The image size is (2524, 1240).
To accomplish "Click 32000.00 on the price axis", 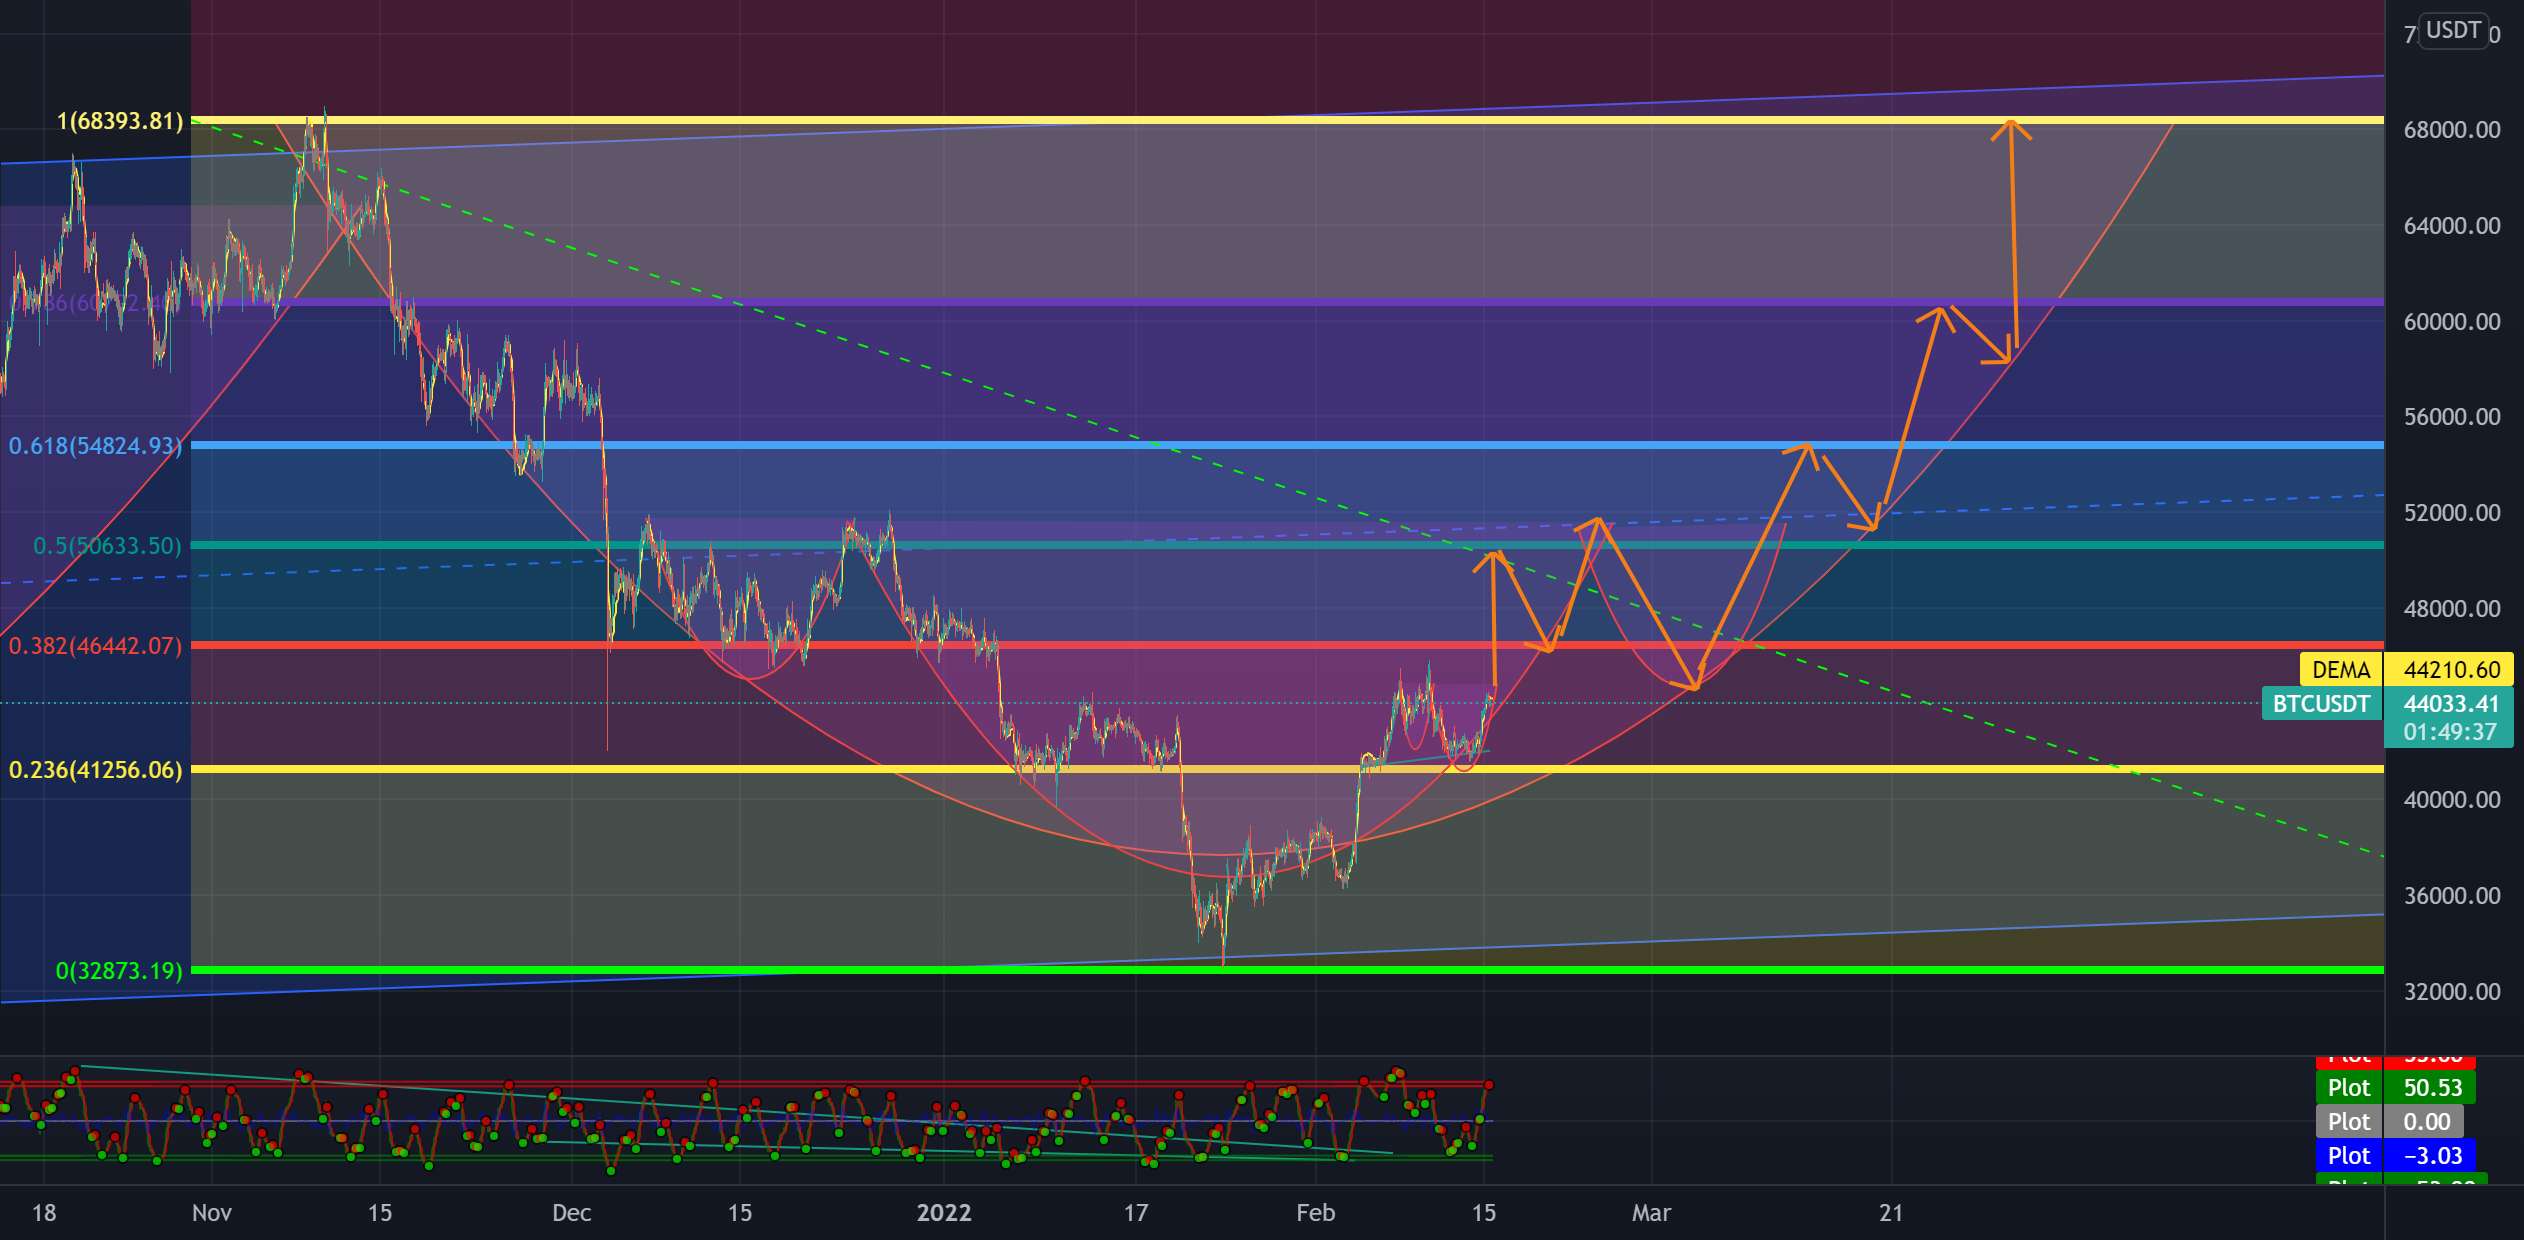I will [x=2451, y=991].
